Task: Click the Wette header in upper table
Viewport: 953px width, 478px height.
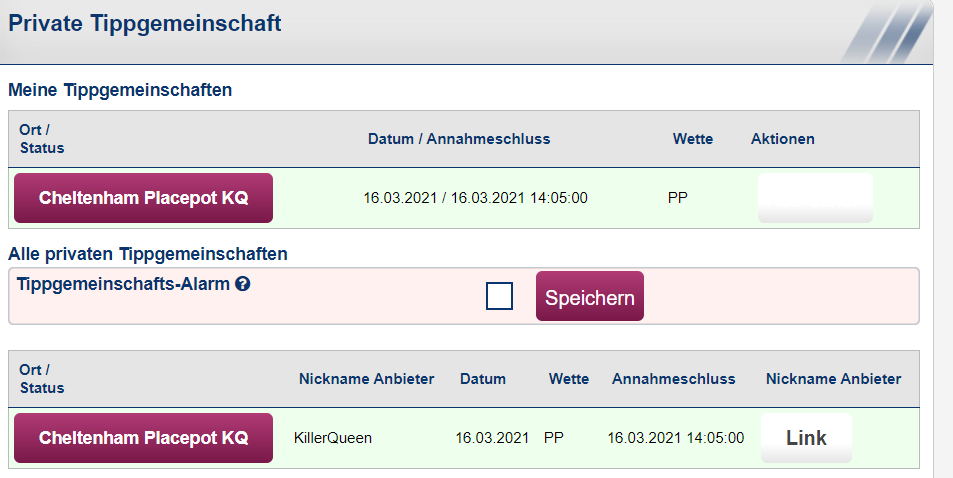Action: 692,139
